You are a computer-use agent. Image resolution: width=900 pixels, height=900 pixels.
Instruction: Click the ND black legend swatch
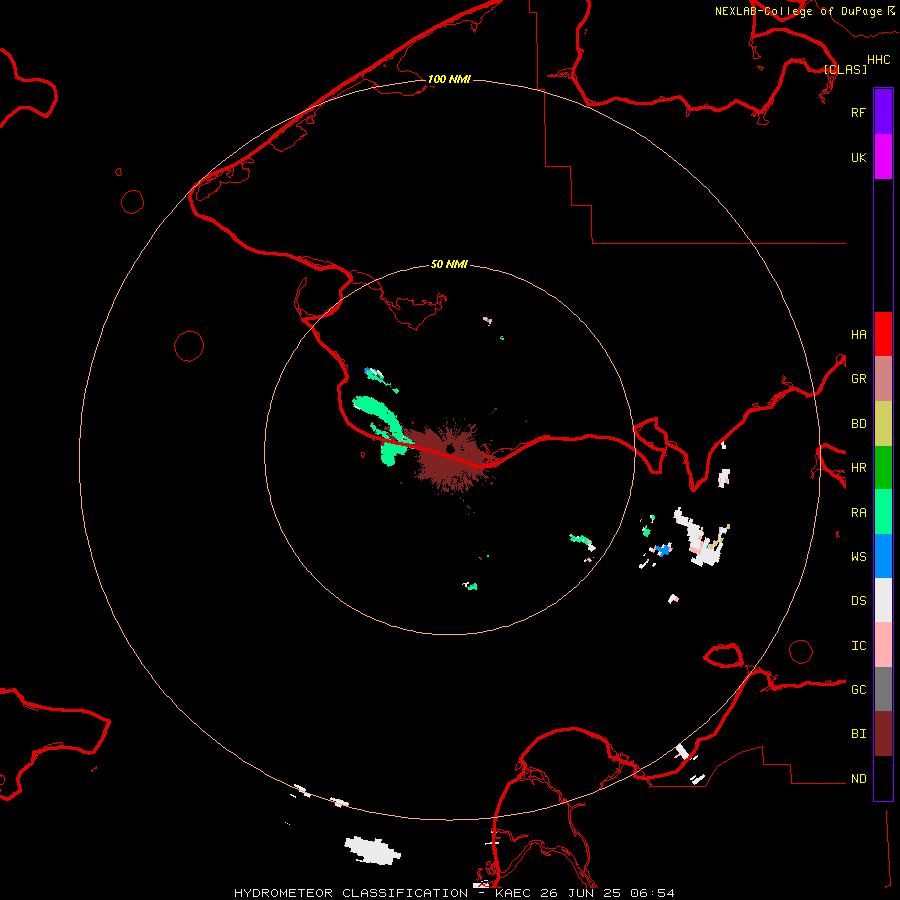click(883, 778)
